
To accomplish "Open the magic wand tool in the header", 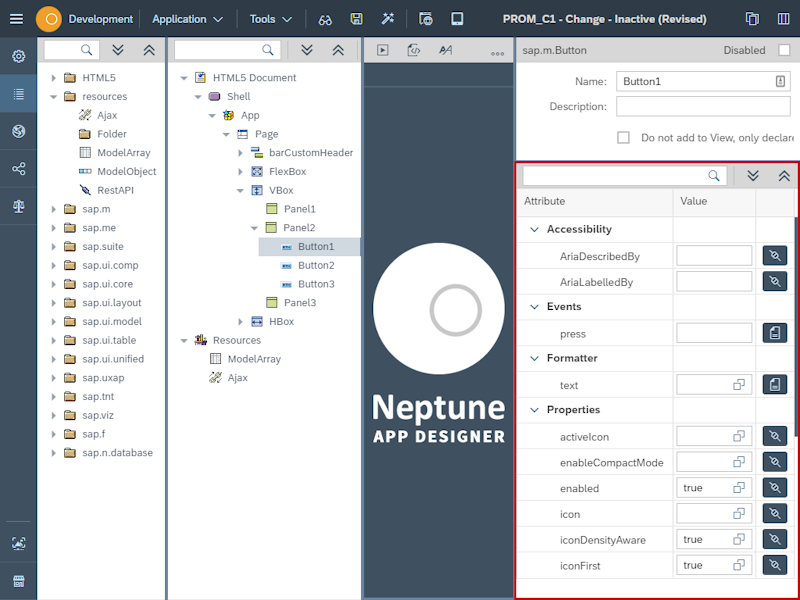I will [x=388, y=18].
